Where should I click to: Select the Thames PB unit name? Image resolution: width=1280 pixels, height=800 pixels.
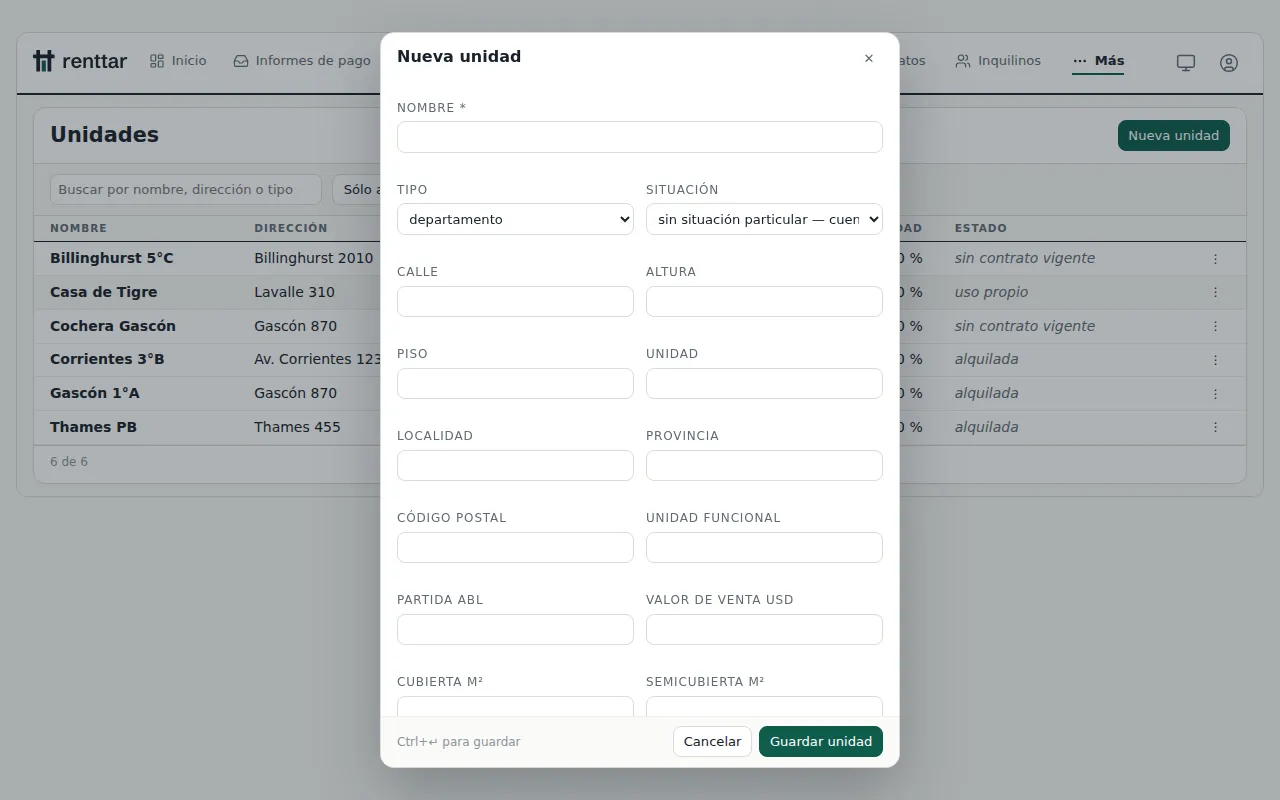[x=93, y=427]
